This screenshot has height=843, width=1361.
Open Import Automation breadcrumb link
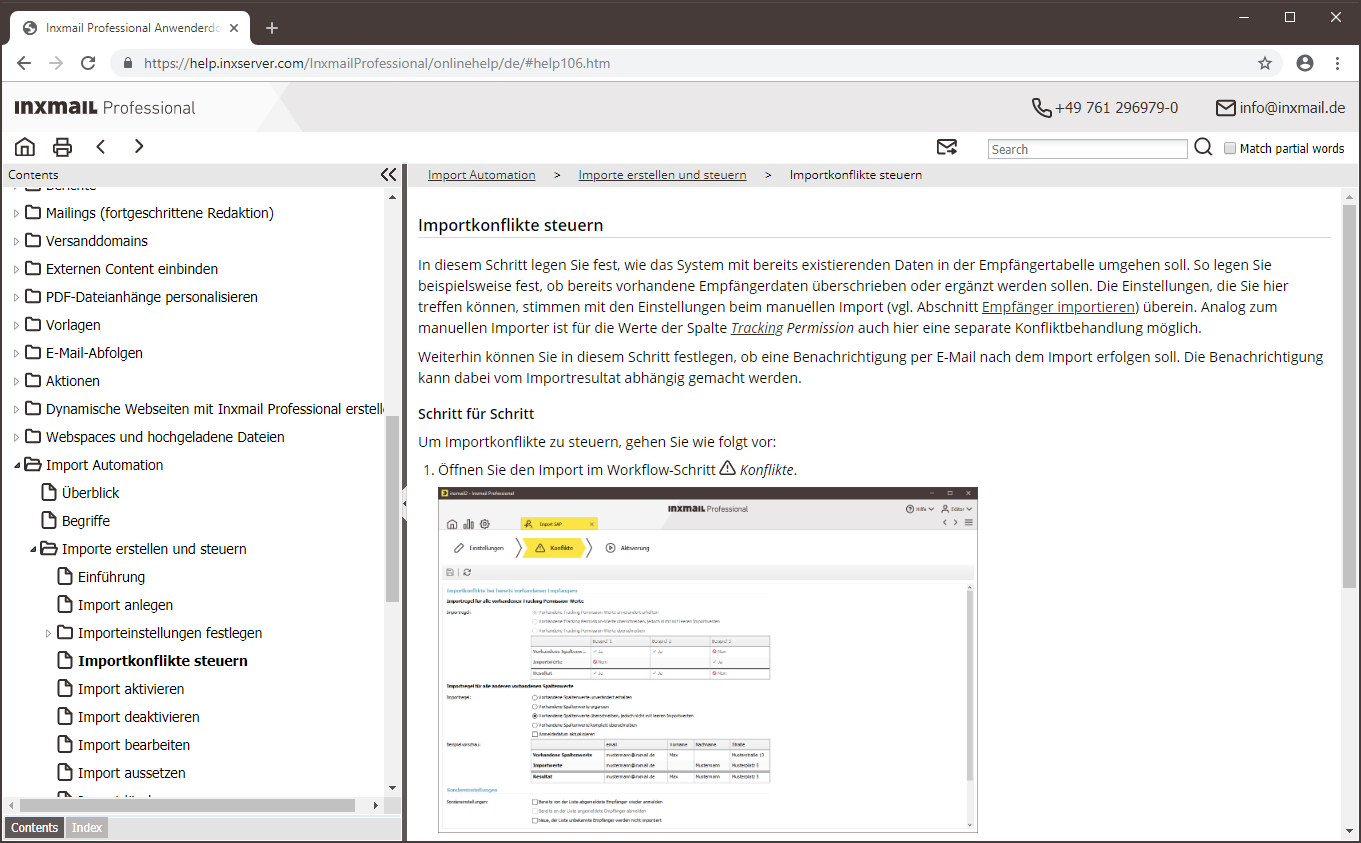[x=481, y=175]
